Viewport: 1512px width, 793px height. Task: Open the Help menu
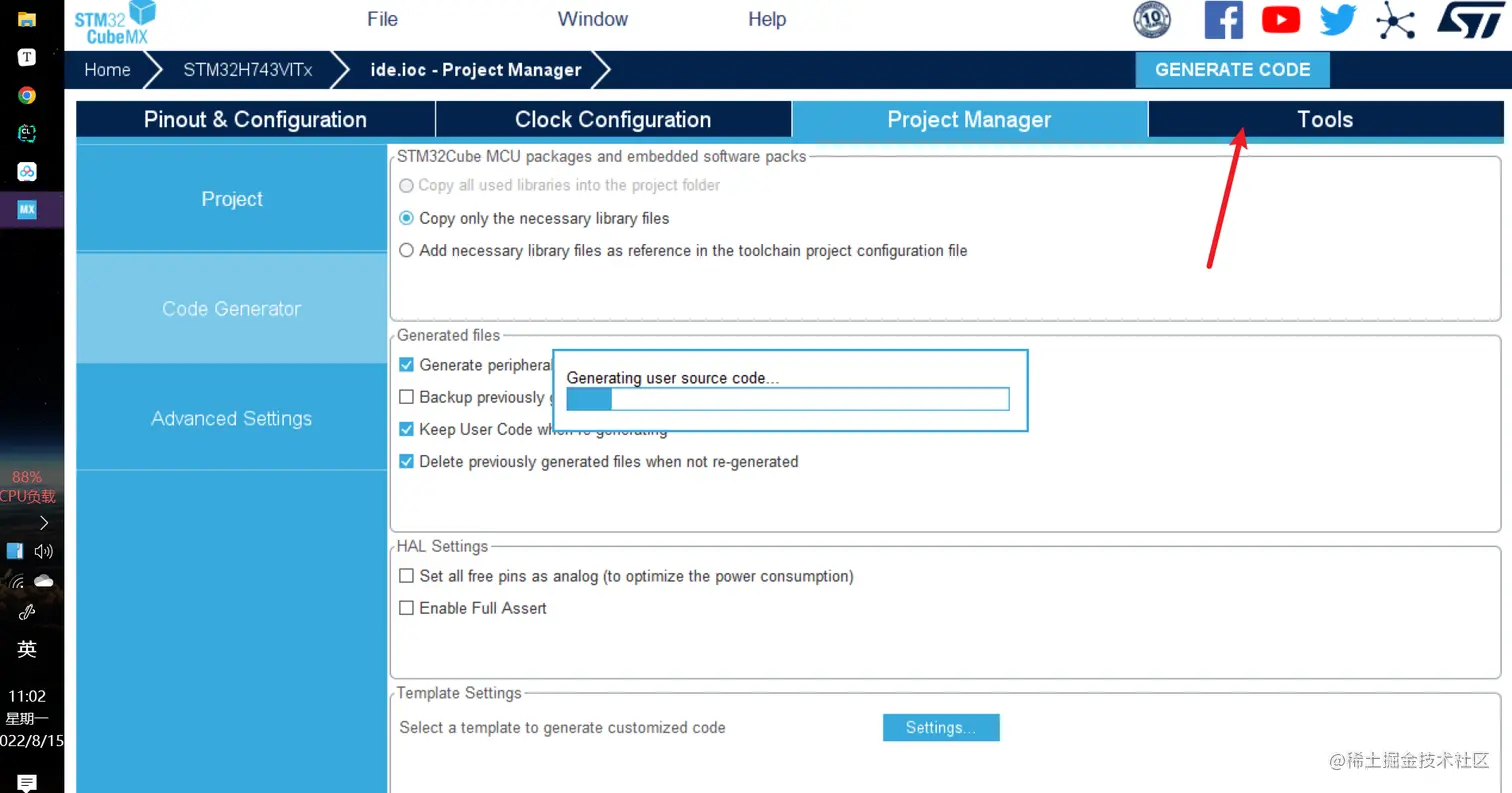click(x=767, y=19)
